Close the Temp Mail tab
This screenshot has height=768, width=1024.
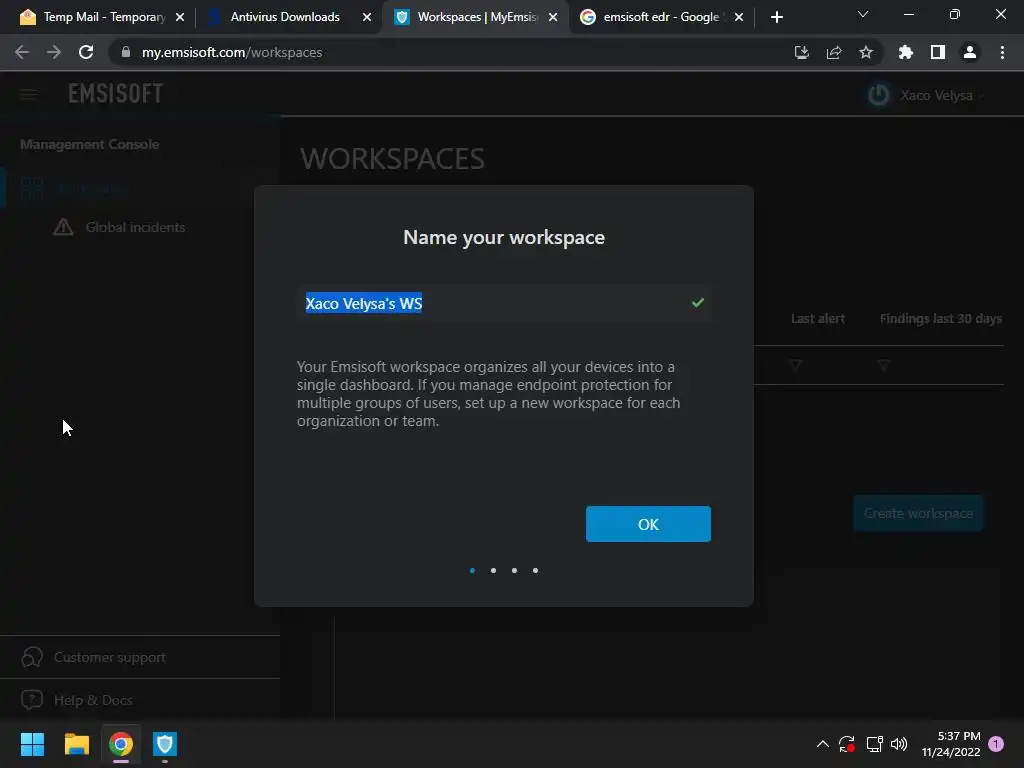click(x=180, y=17)
